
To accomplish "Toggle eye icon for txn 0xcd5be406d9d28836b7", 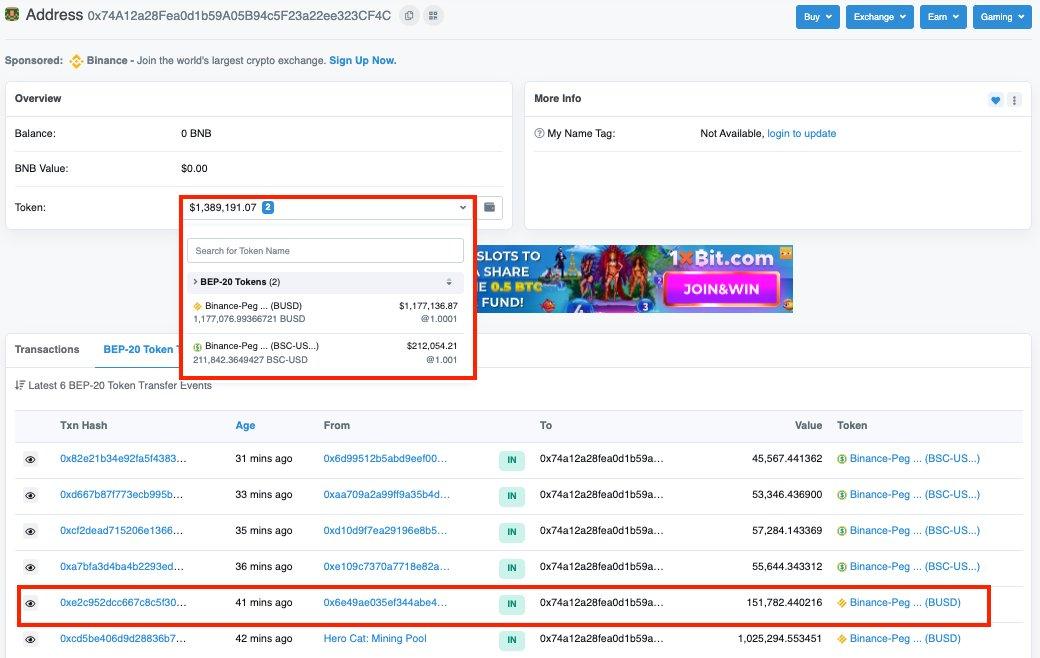I will pos(31,639).
